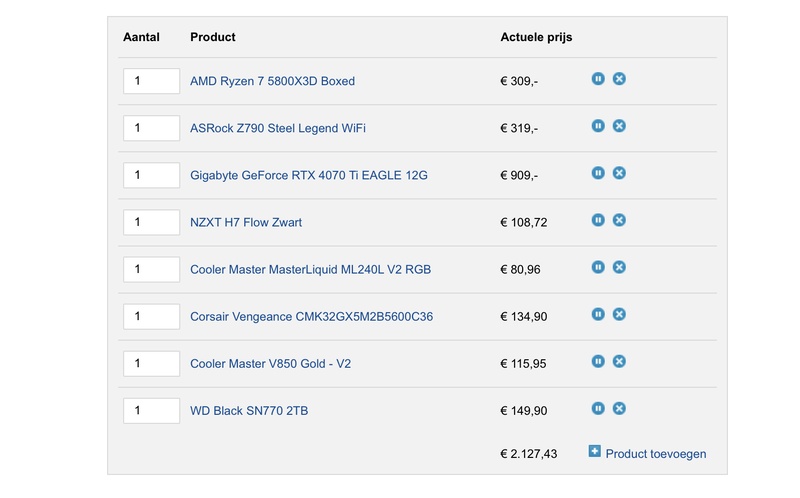Remove the Cooler Master V850 Gold item
Image resolution: width=800 pixels, height=498 pixels.
(x=619, y=361)
